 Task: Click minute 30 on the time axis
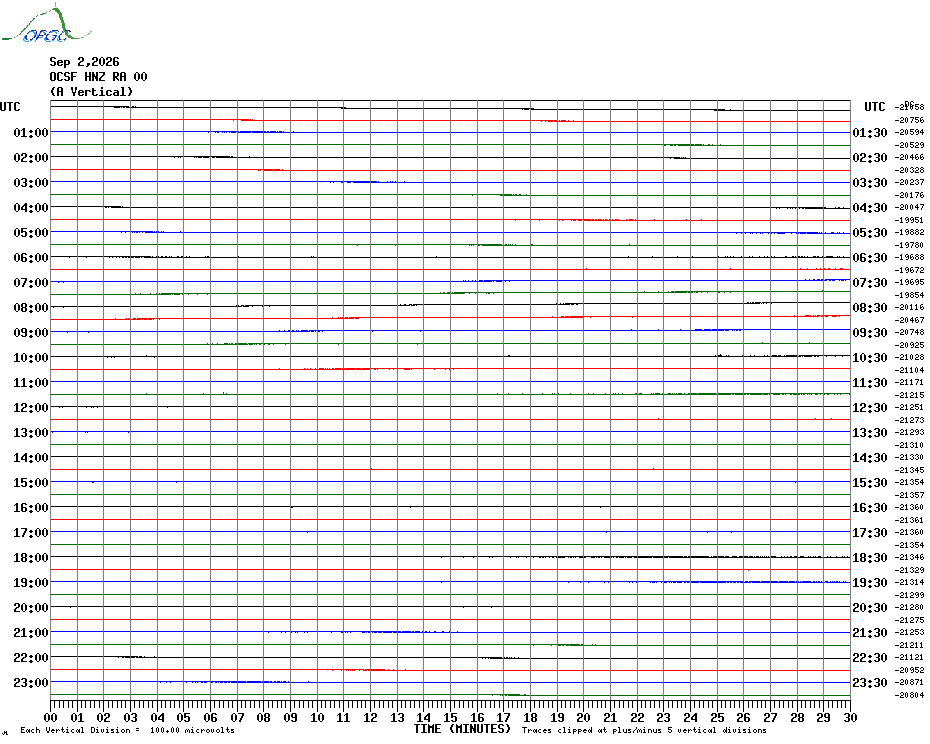[851, 718]
